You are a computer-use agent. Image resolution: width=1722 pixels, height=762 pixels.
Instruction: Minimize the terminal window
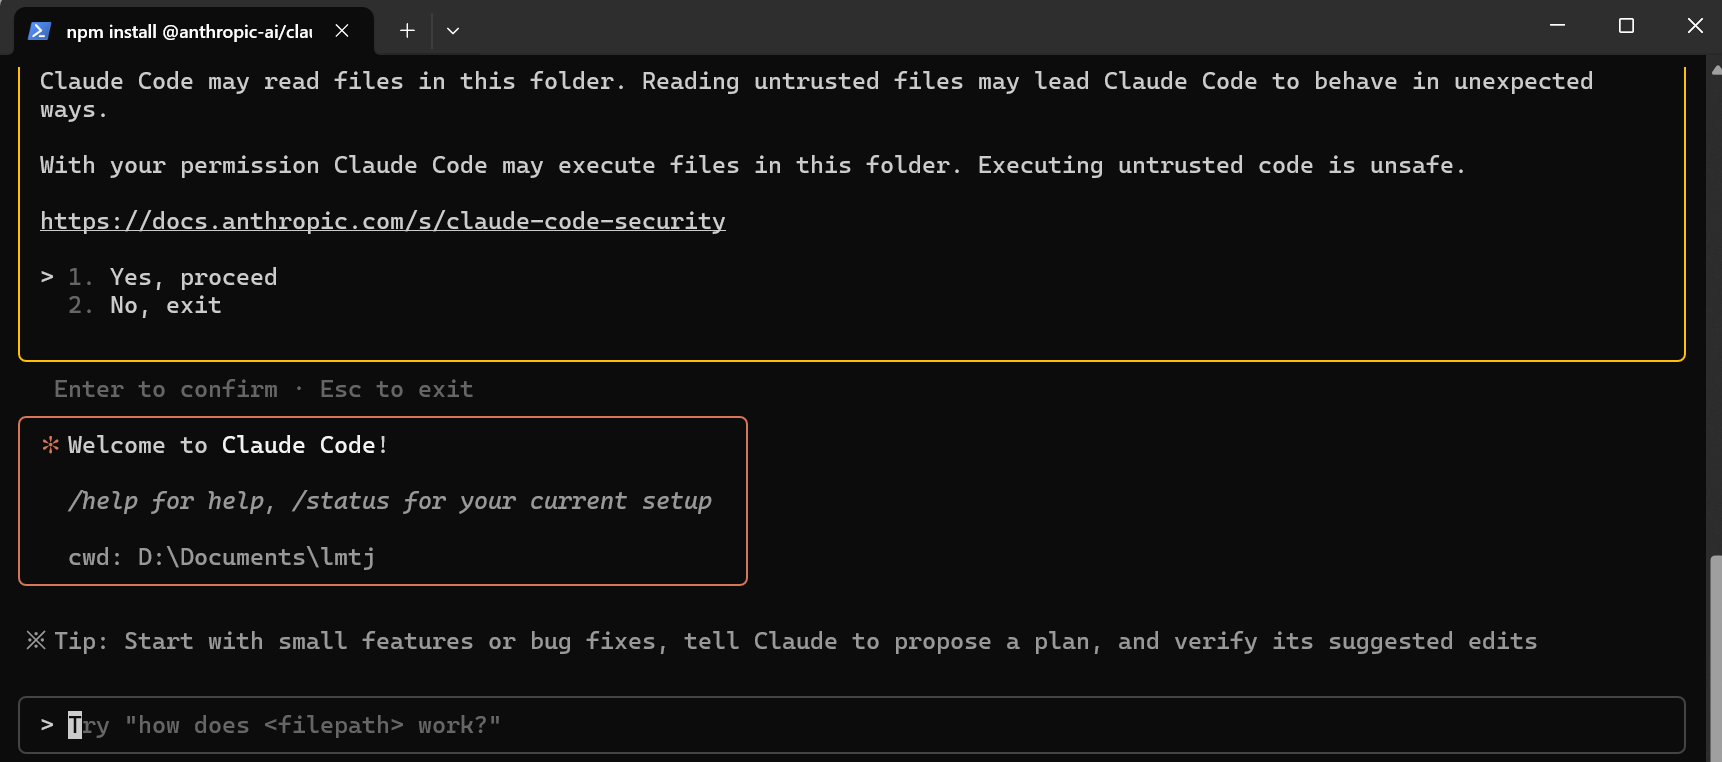[1557, 27]
